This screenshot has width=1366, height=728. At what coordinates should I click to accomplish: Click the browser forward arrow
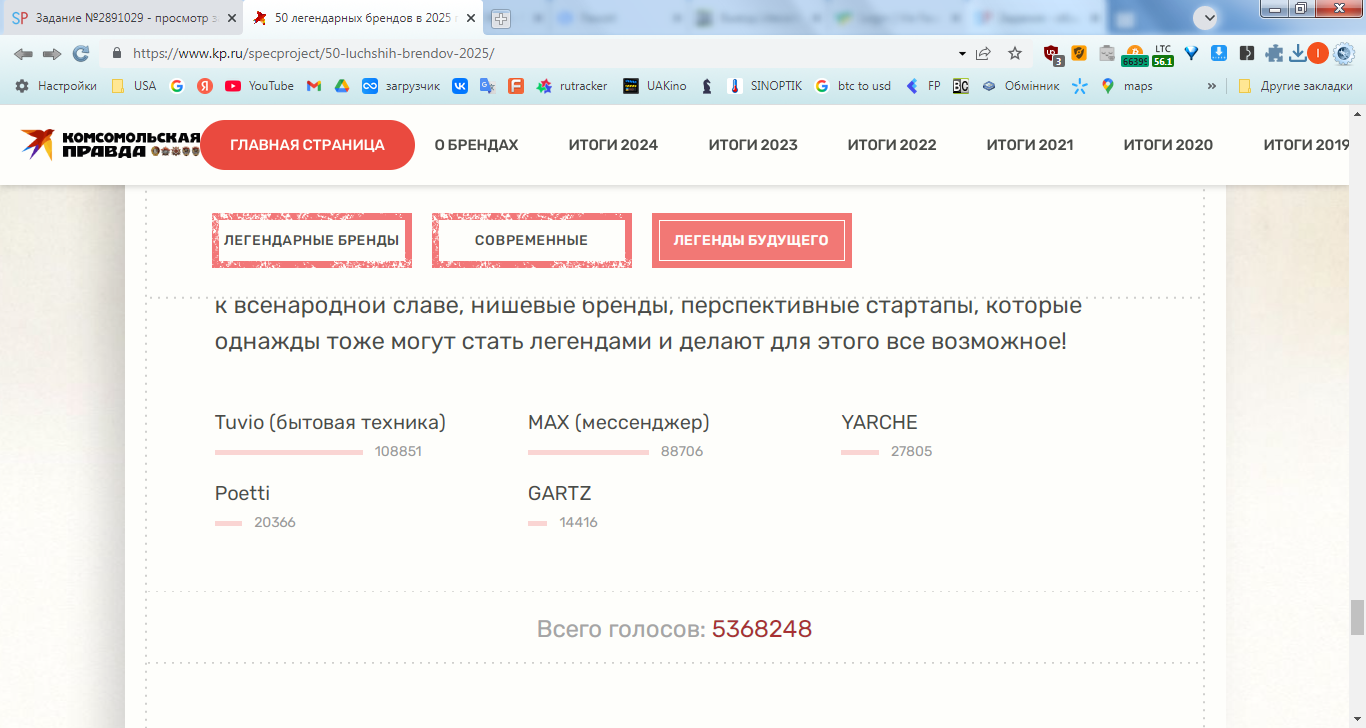pyautogui.click(x=52, y=54)
